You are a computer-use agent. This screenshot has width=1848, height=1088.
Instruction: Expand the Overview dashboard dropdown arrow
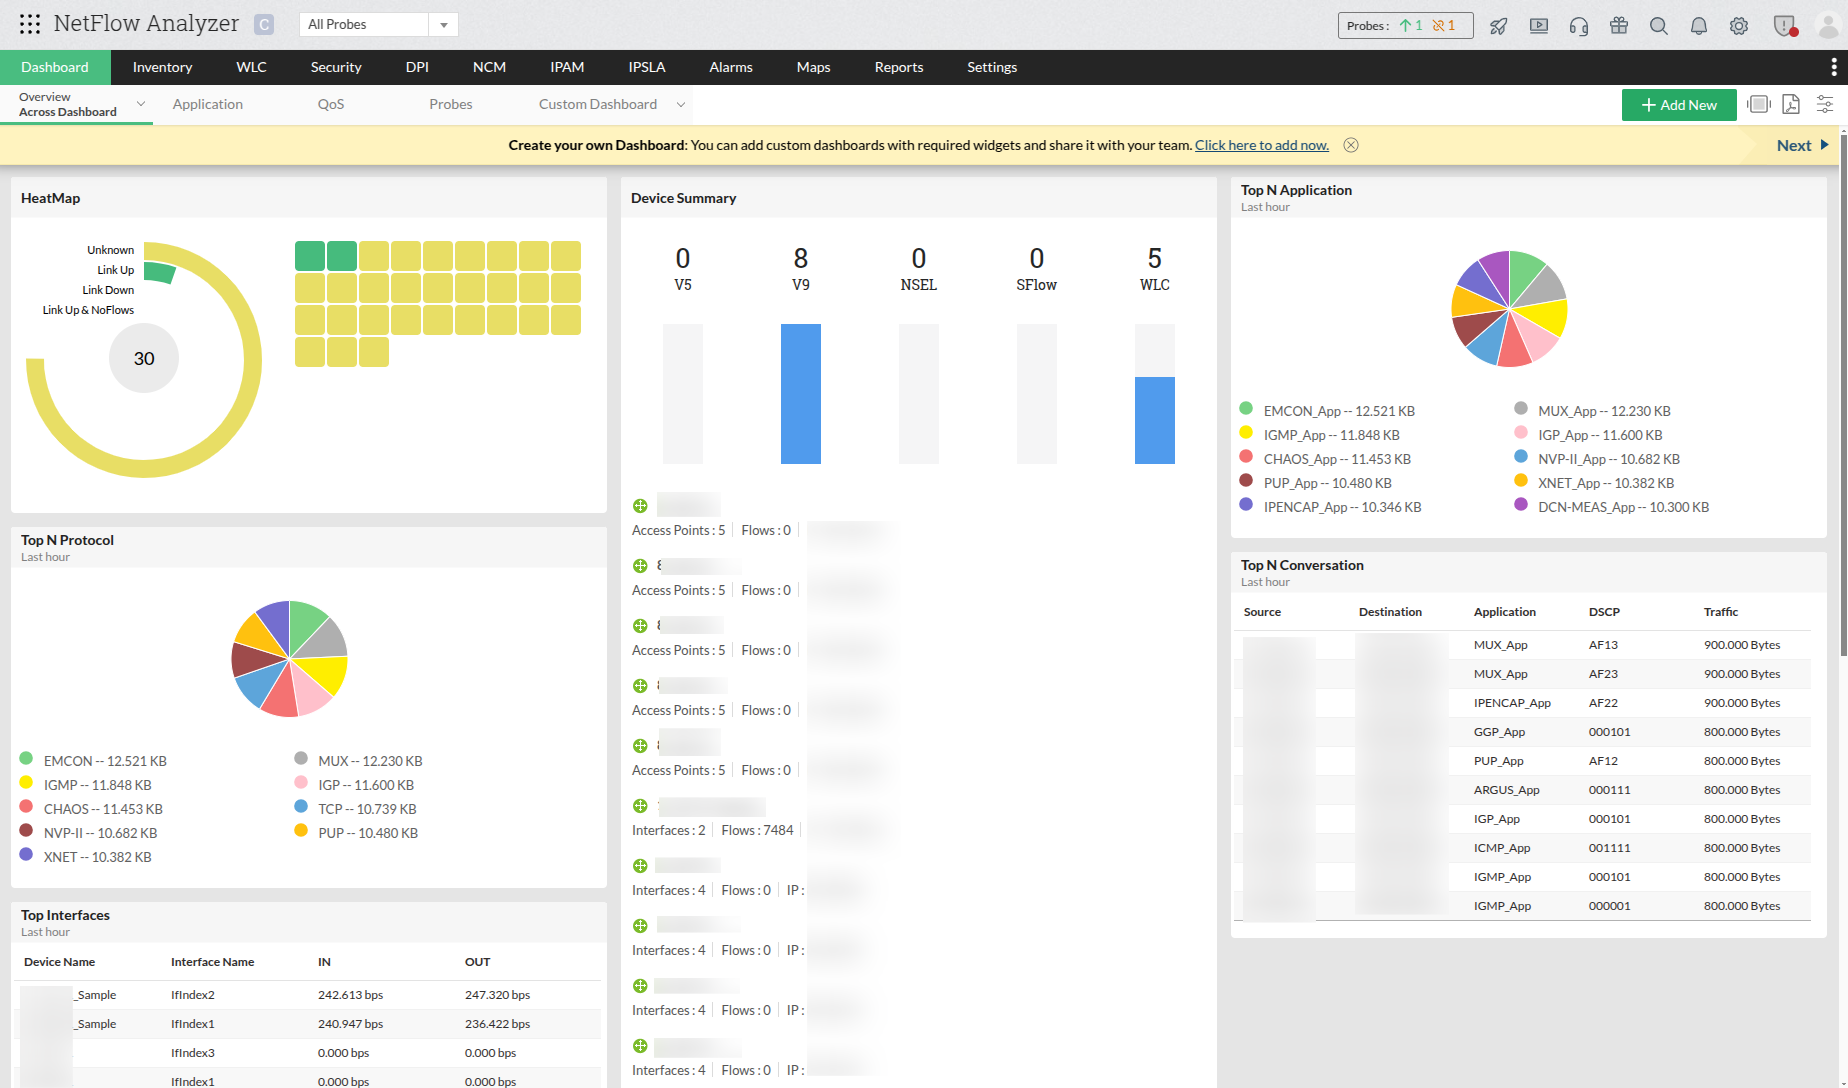click(x=141, y=104)
